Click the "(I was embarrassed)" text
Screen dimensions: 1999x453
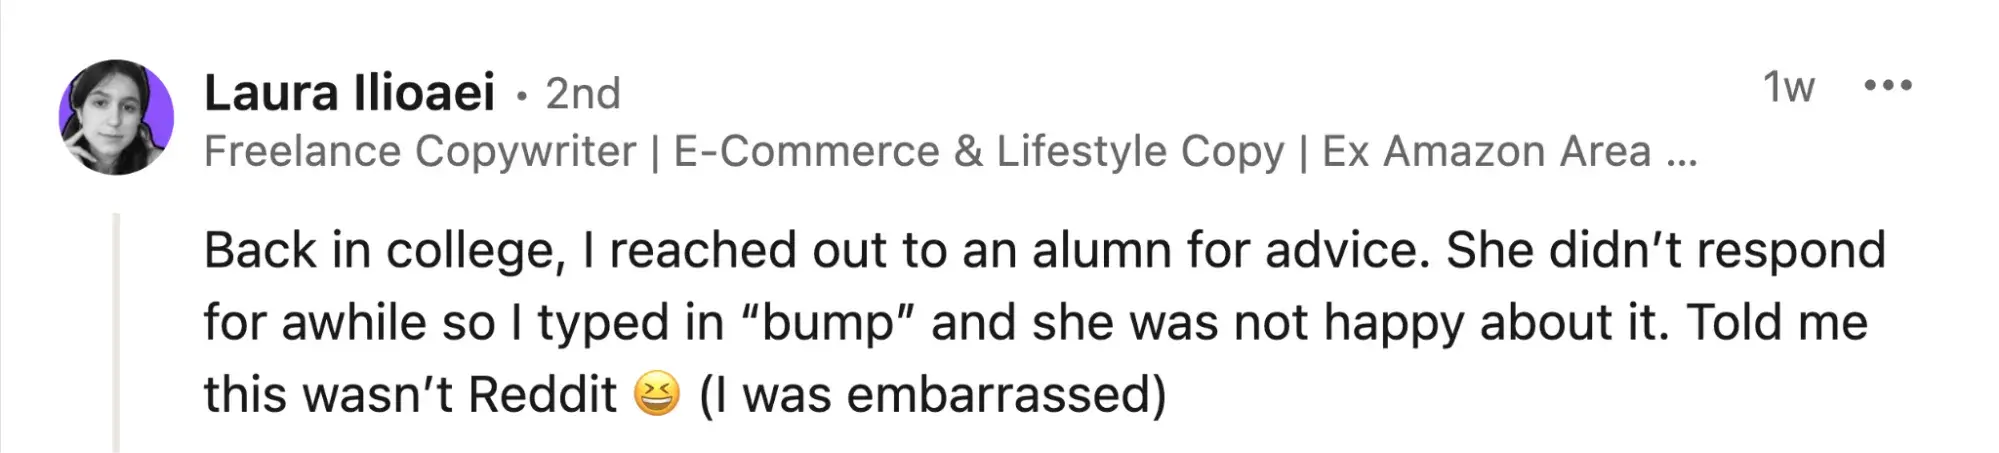pos(932,394)
